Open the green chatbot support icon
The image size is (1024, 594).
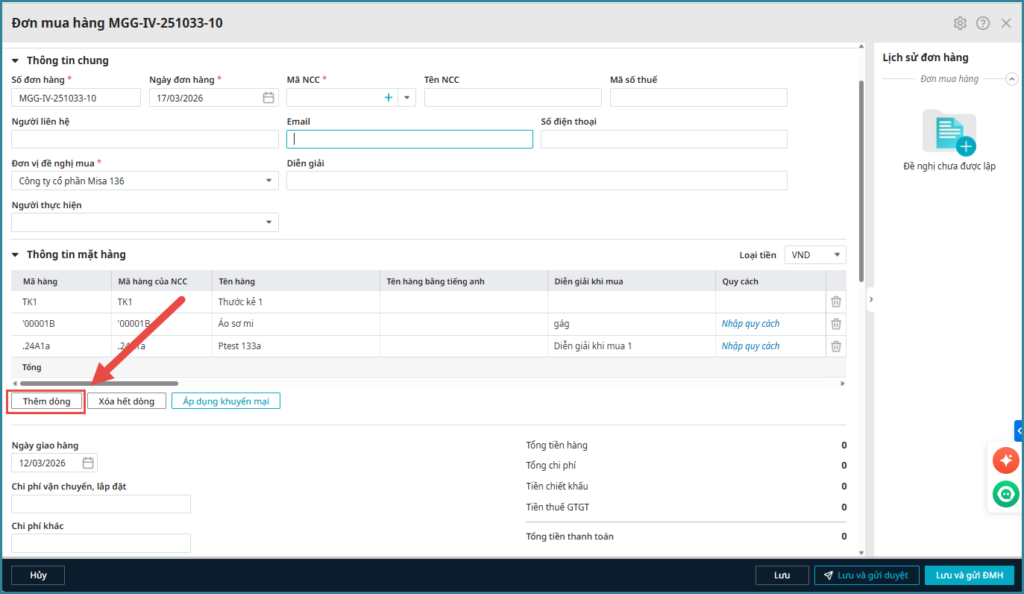(x=1005, y=493)
